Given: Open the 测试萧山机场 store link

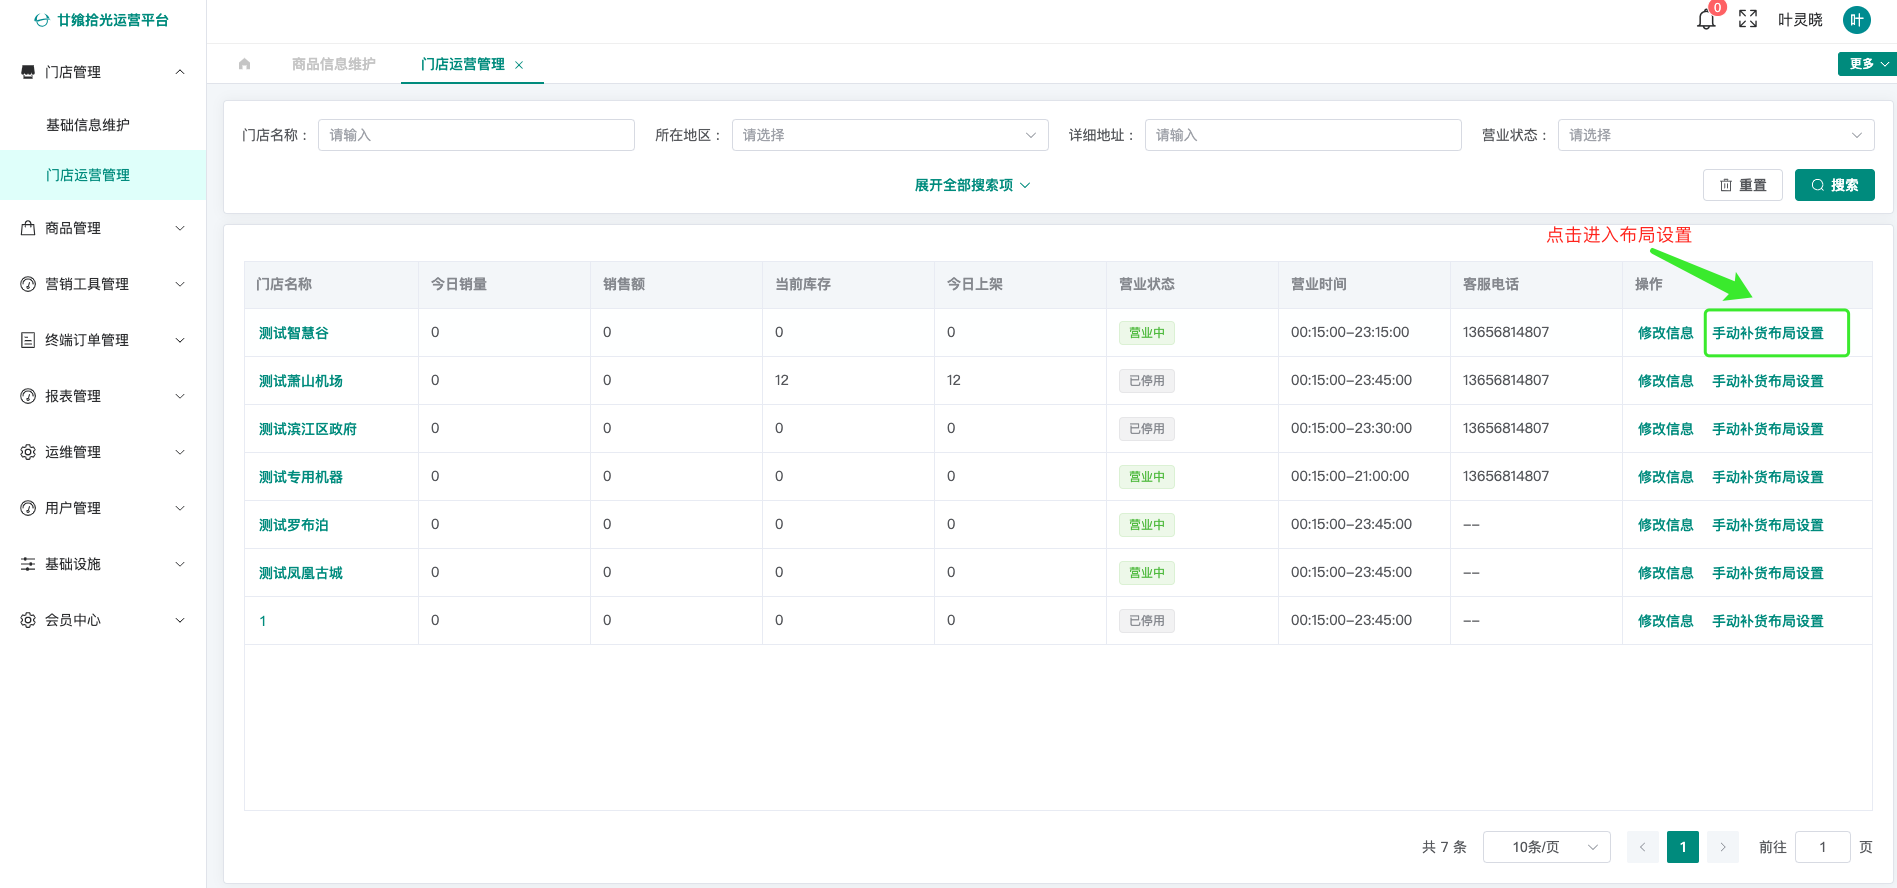Looking at the screenshot, I should (x=301, y=381).
